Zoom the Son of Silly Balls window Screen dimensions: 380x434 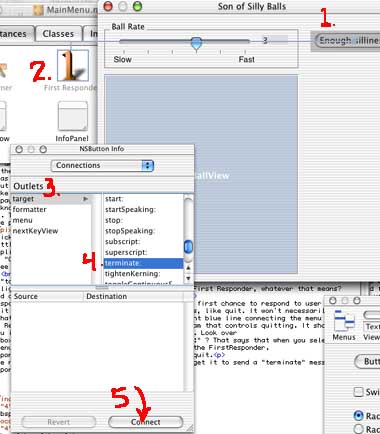(x=137, y=6)
